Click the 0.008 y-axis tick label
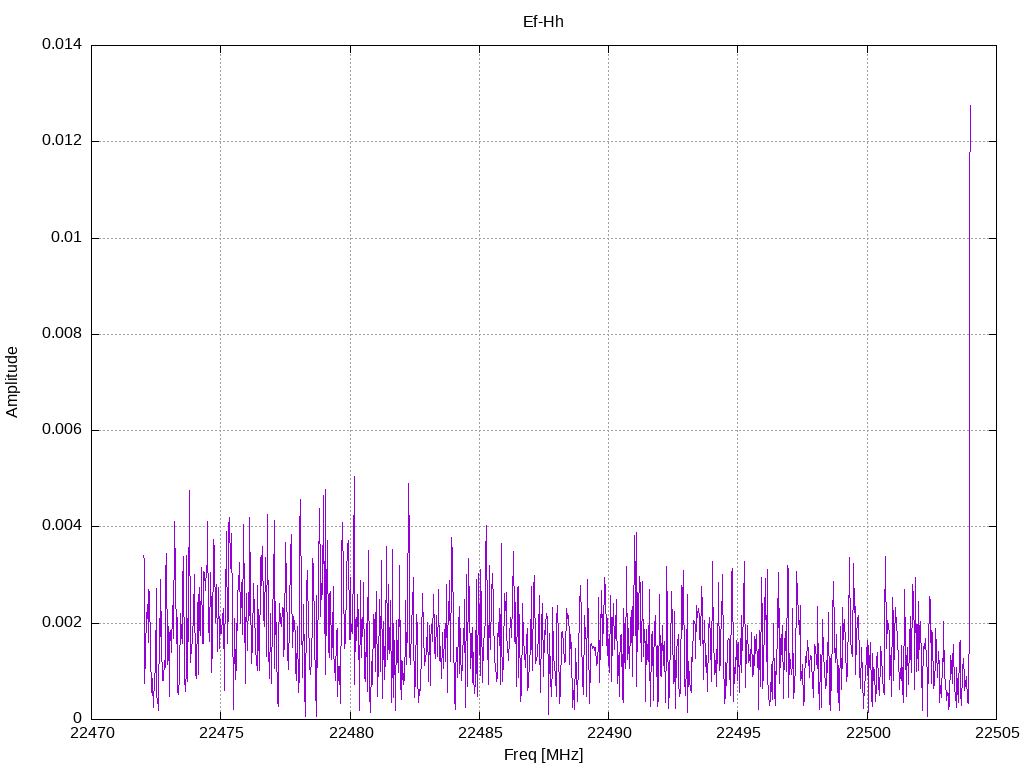Image resolution: width=1024 pixels, height=768 pixels. pos(61,334)
